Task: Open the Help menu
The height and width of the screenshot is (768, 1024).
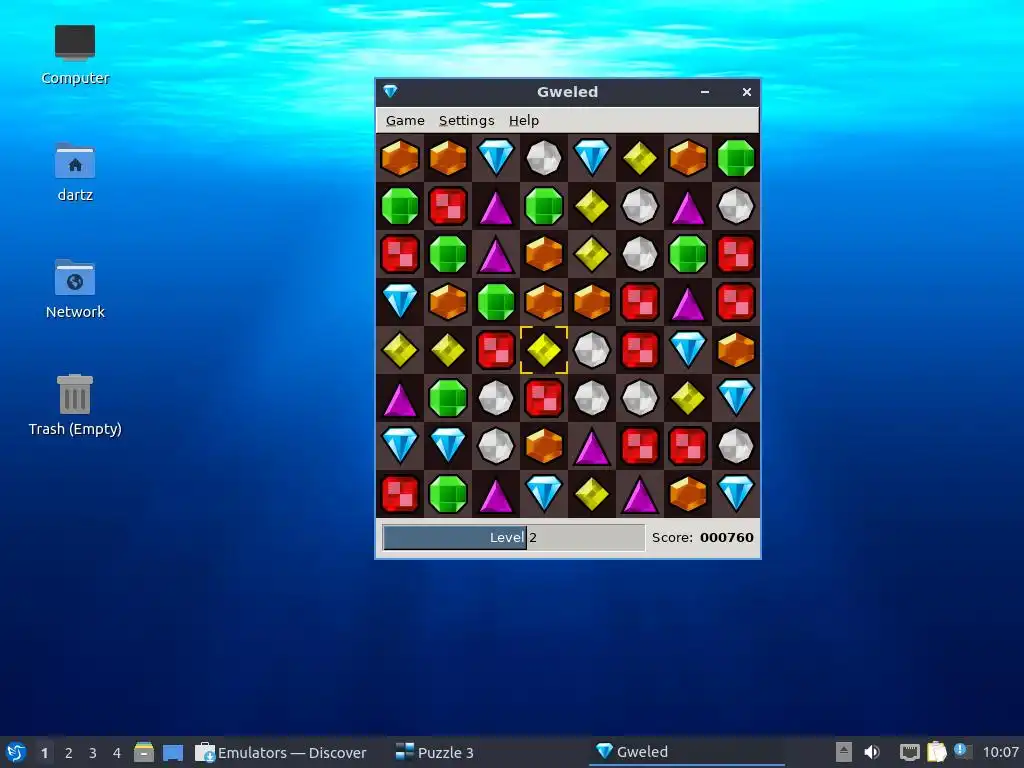Action: pyautogui.click(x=524, y=120)
